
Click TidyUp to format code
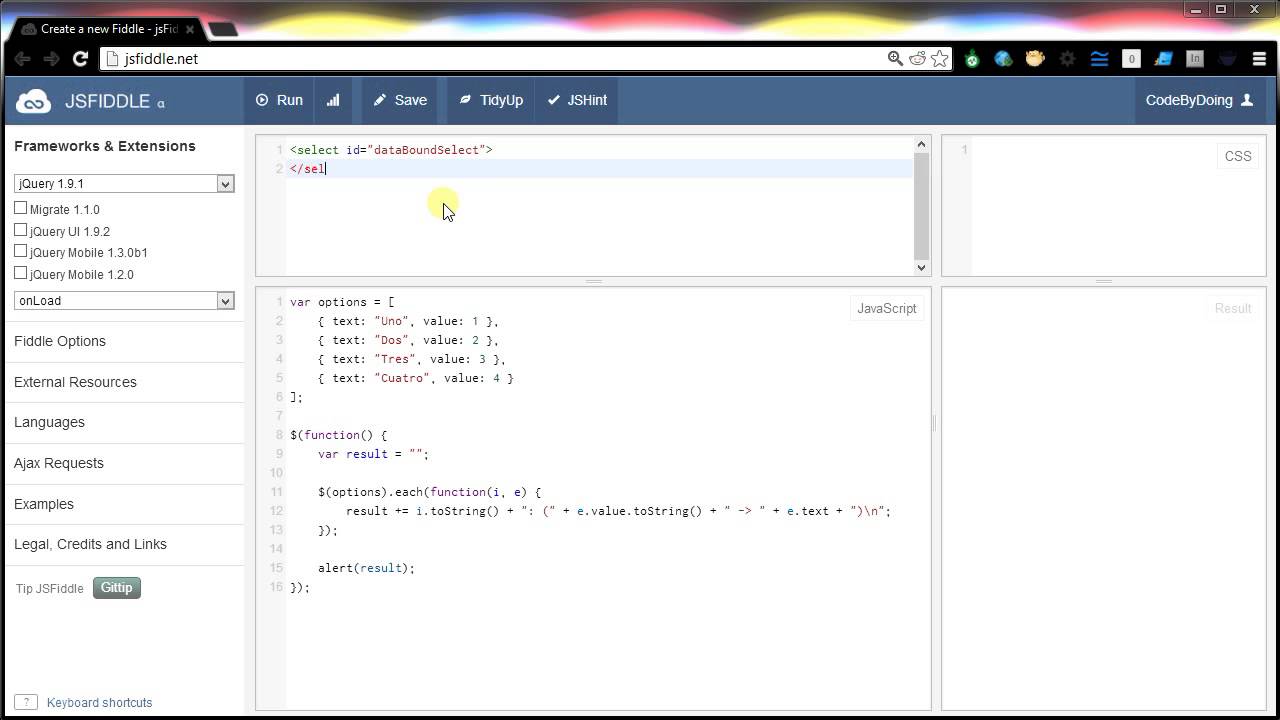(x=491, y=100)
